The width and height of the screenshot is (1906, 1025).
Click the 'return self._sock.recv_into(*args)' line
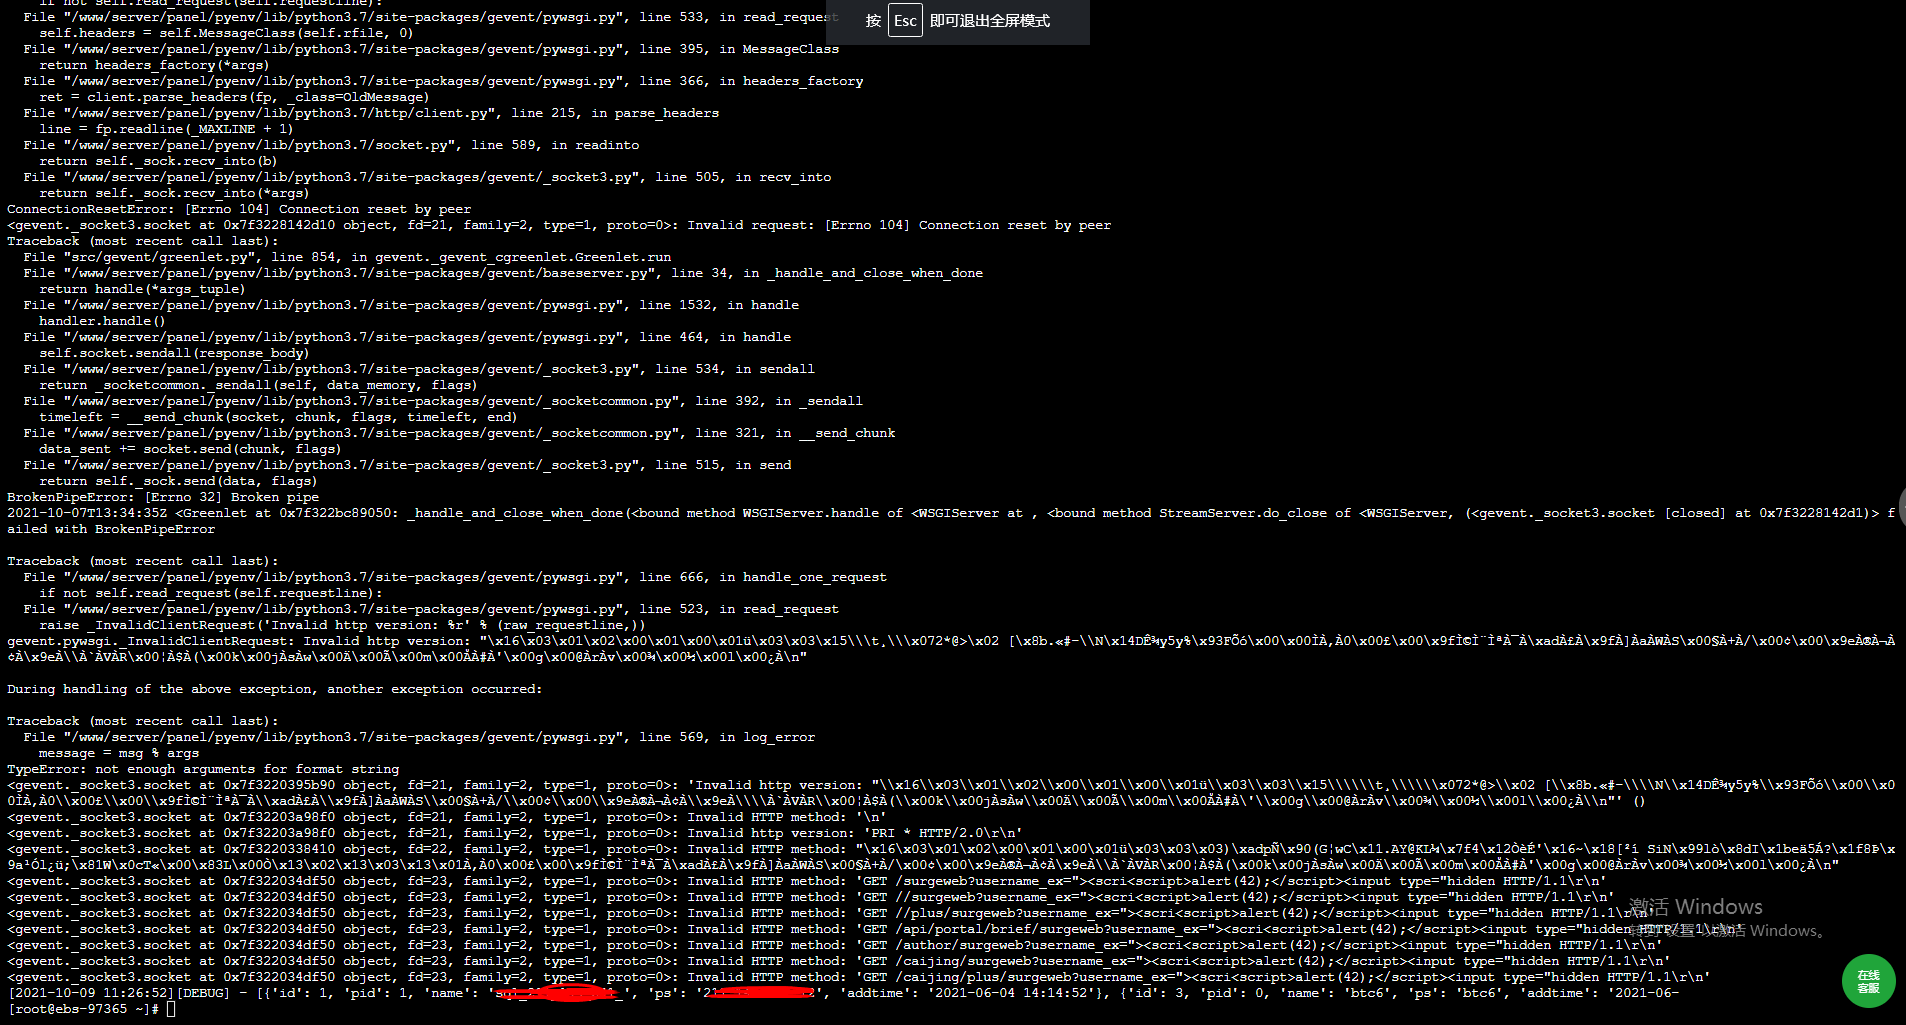pyautogui.click(x=174, y=193)
